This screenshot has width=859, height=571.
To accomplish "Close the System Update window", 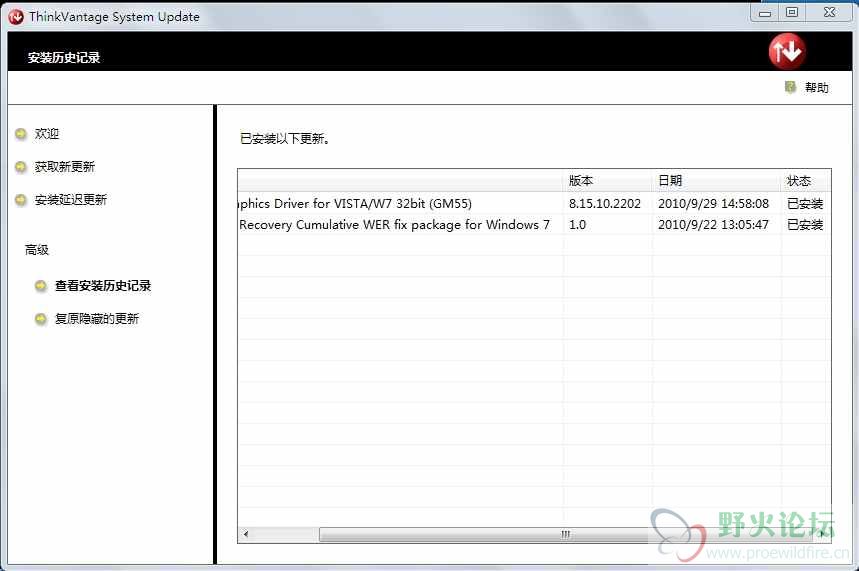I will tap(829, 13).
